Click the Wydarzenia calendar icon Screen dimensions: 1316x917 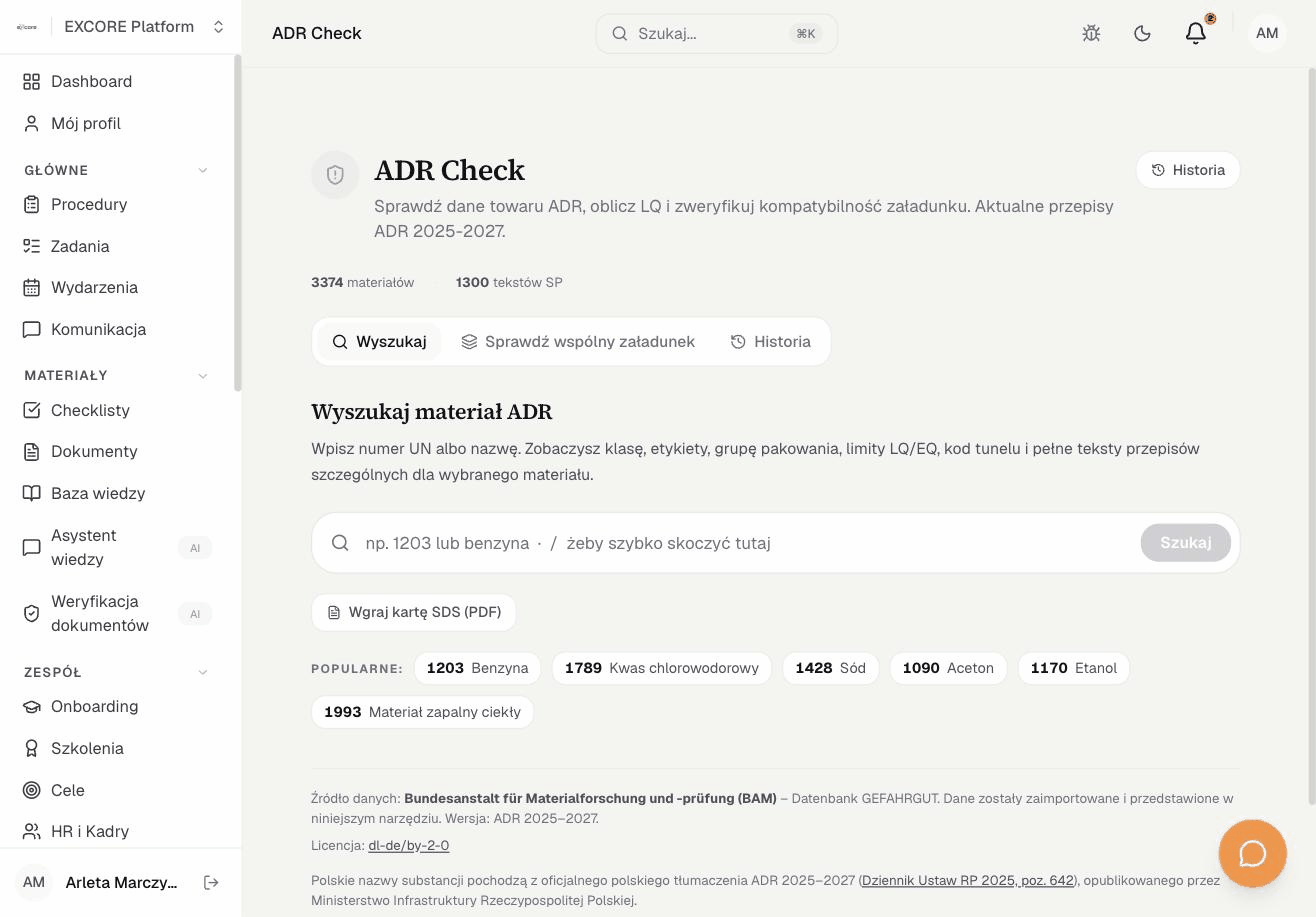click(x=32, y=287)
